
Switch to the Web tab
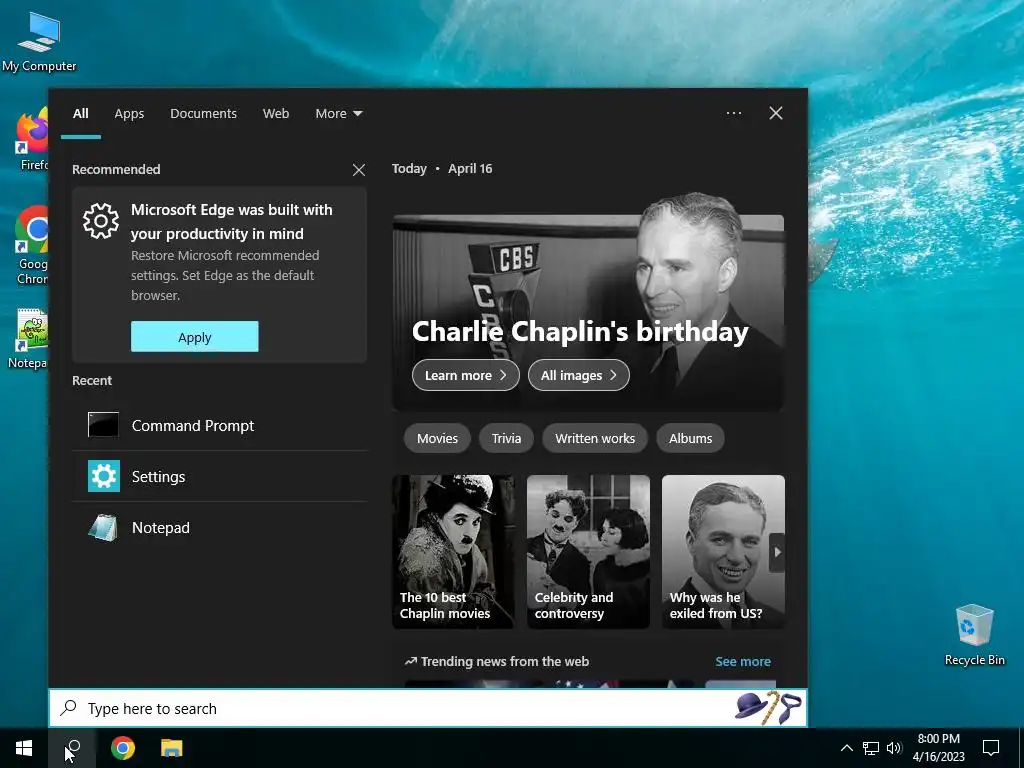[276, 113]
